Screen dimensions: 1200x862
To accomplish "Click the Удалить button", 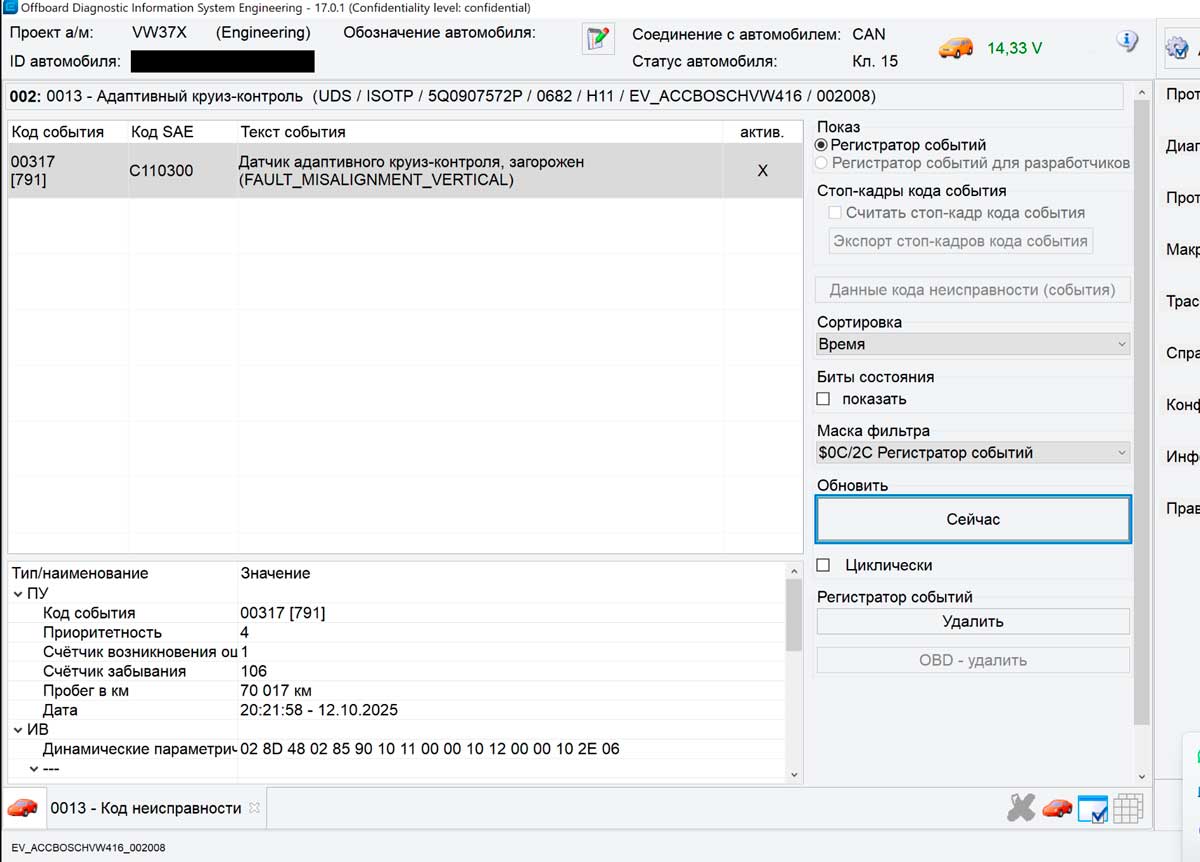I will click(972, 621).
